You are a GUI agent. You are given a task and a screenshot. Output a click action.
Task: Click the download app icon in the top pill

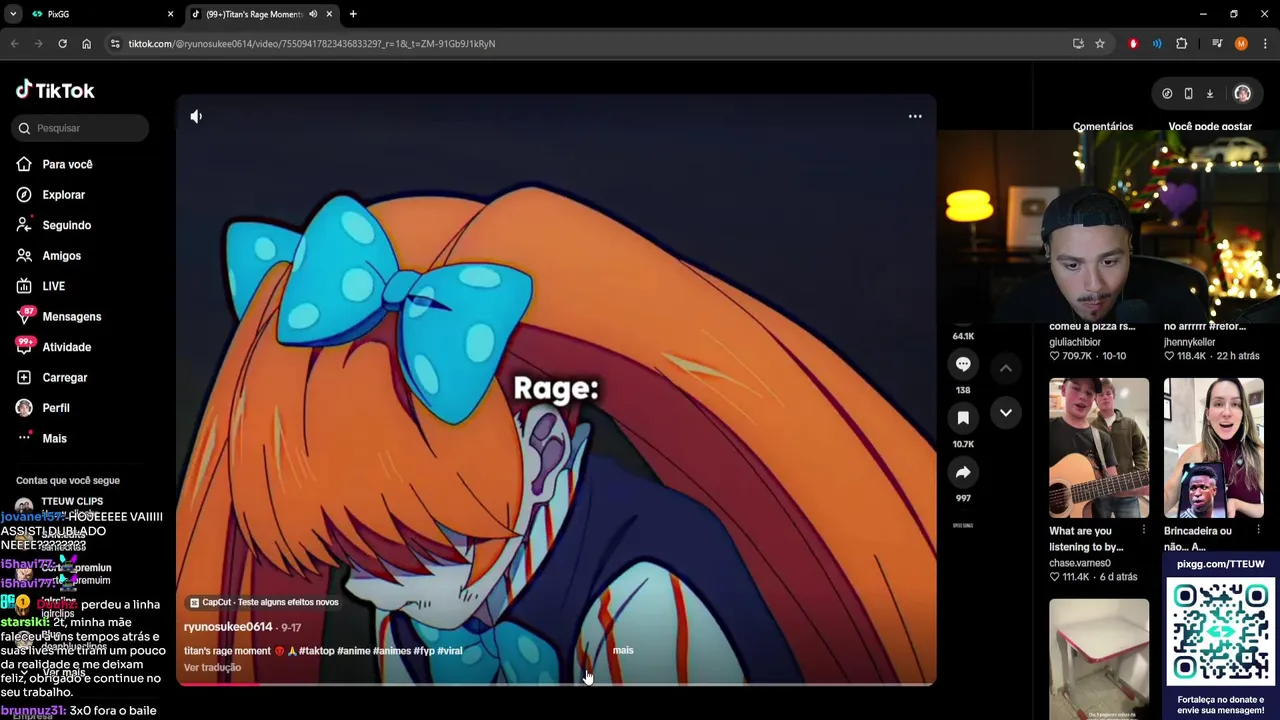[x=1210, y=93]
